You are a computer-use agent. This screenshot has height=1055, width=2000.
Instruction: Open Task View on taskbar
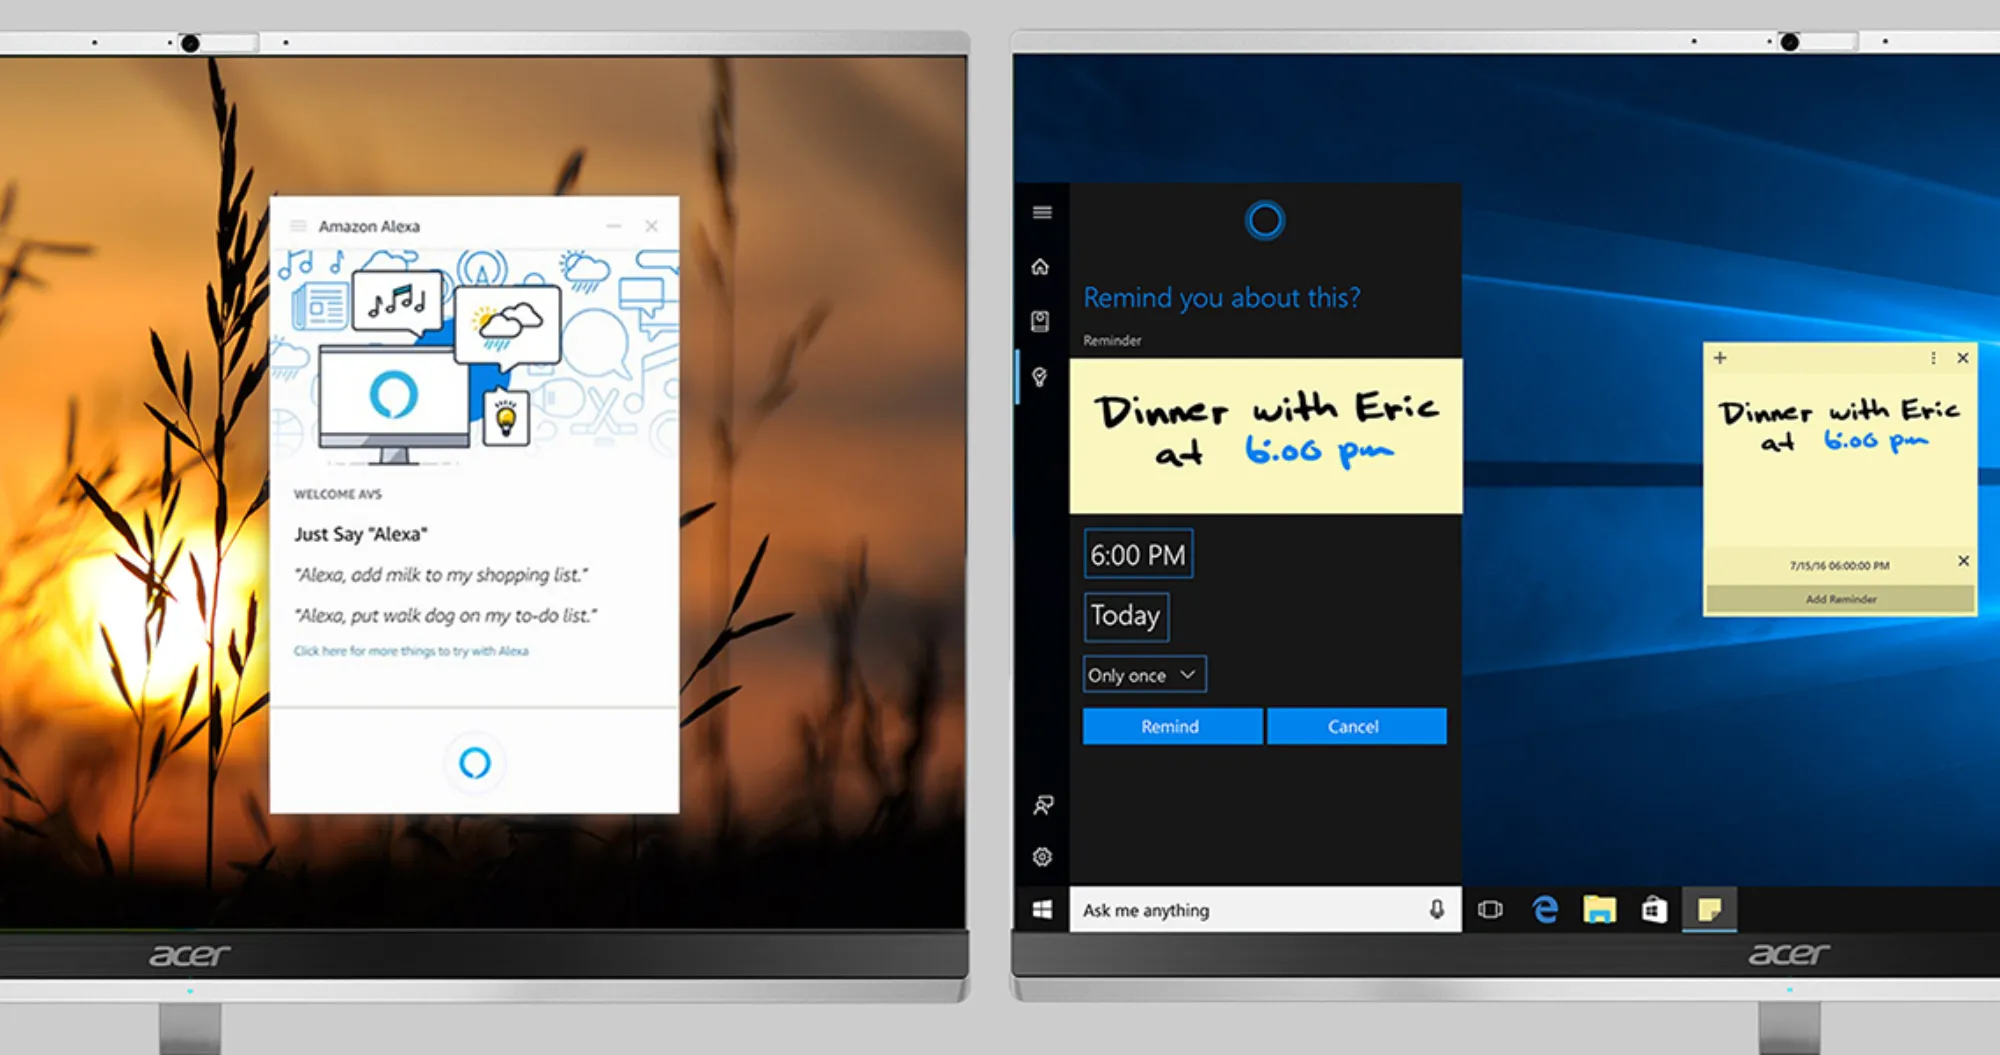(x=1490, y=910)
